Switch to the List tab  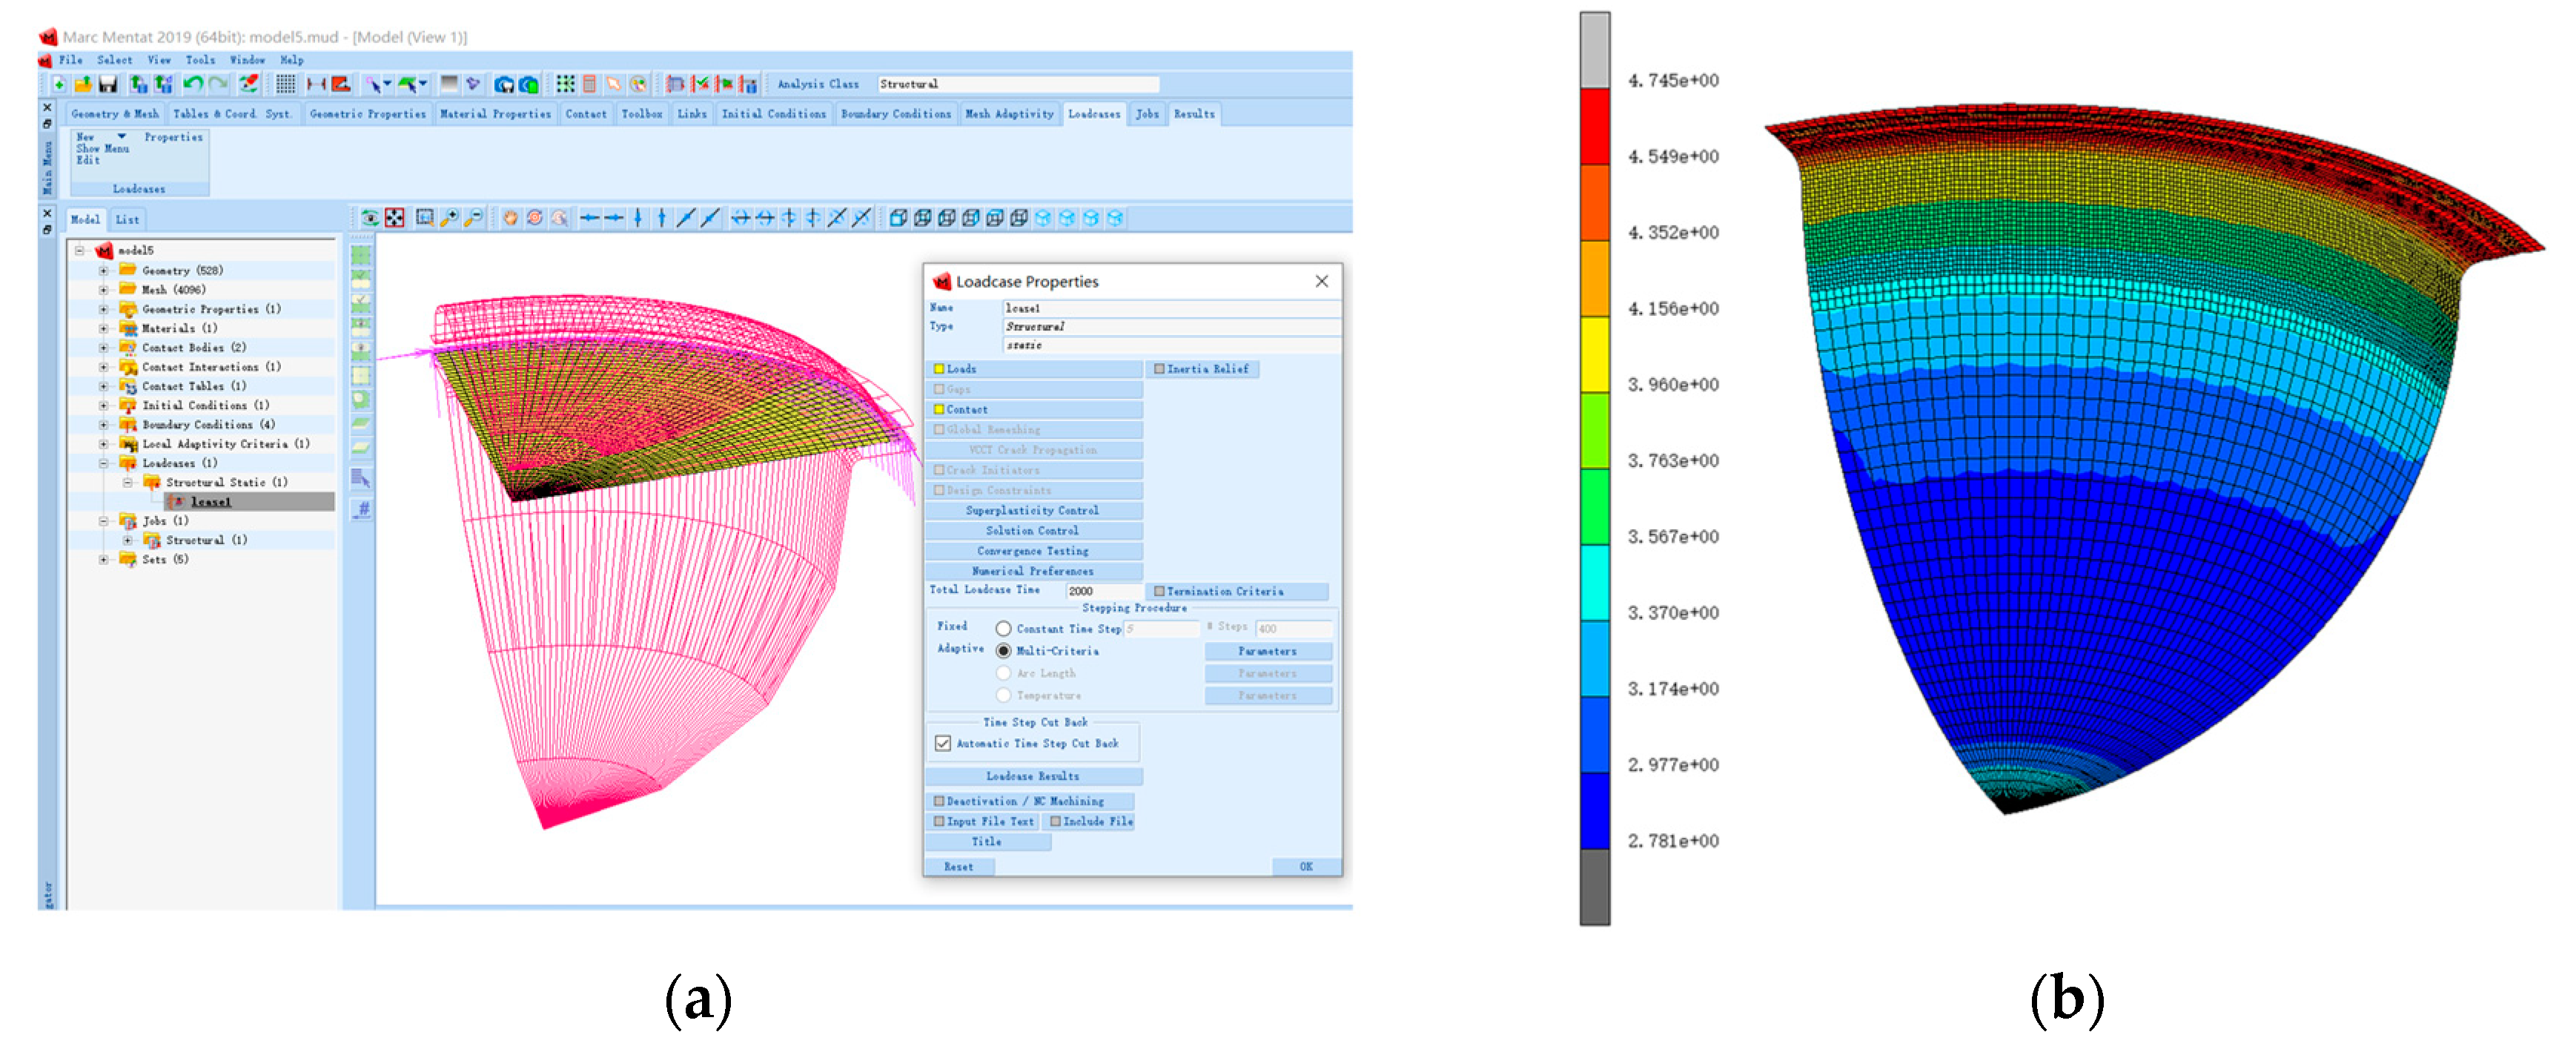(x=127, y=220)
